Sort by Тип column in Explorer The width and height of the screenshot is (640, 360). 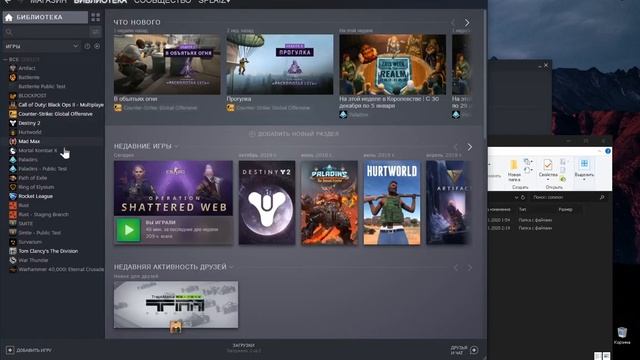click(522, 209)
